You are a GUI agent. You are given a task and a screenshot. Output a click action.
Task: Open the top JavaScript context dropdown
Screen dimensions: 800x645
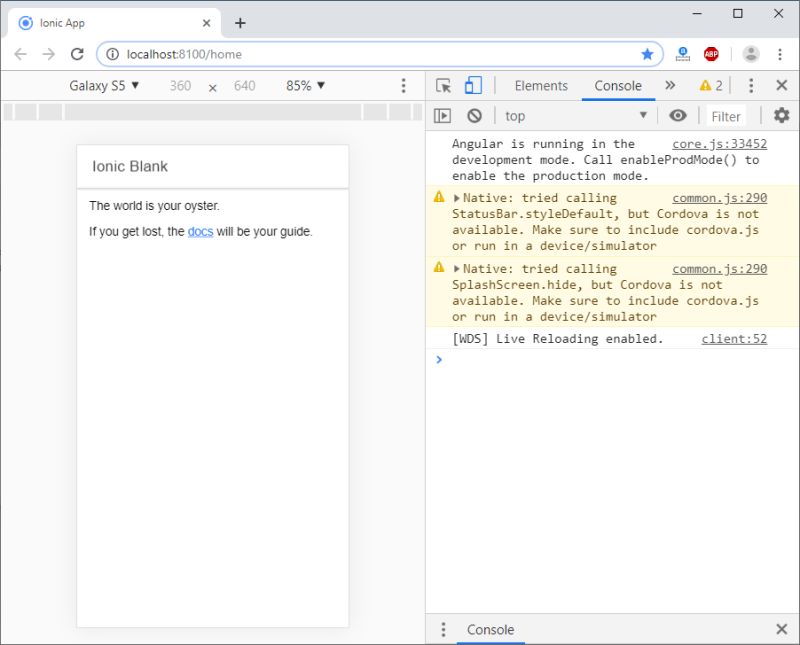576,116
